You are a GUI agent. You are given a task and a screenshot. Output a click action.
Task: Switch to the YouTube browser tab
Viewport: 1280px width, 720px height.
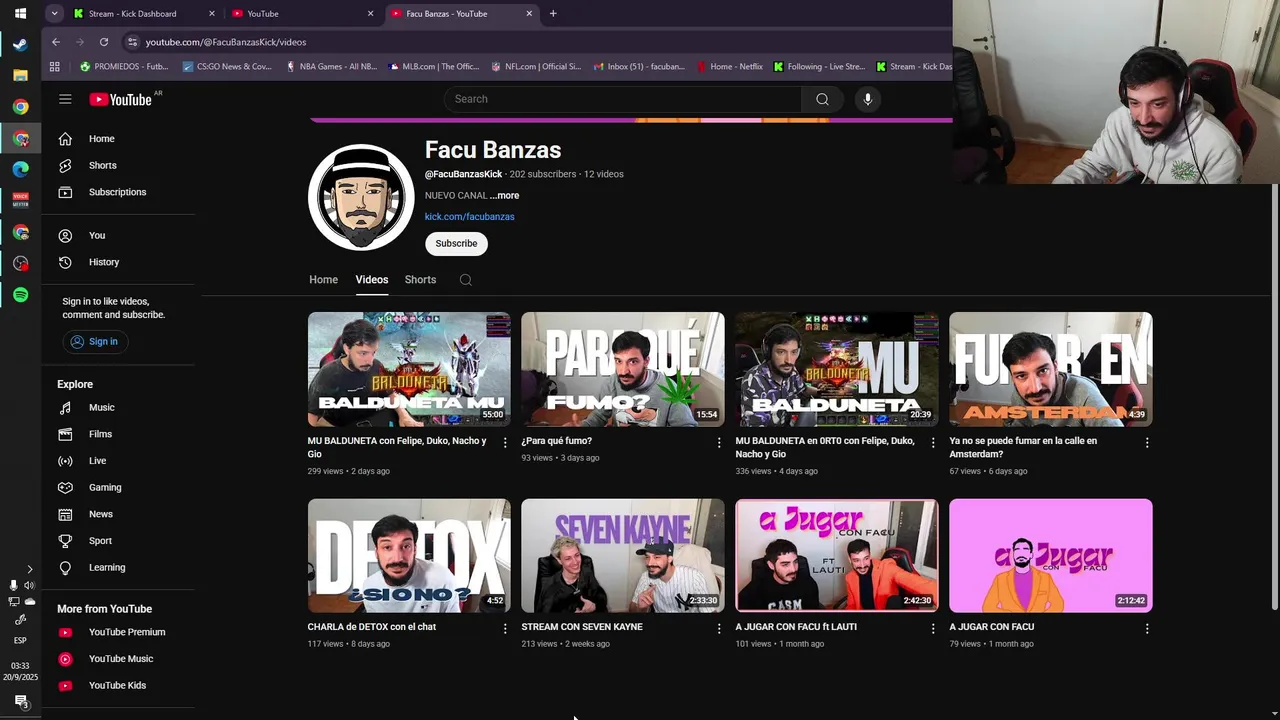point(302,13)
